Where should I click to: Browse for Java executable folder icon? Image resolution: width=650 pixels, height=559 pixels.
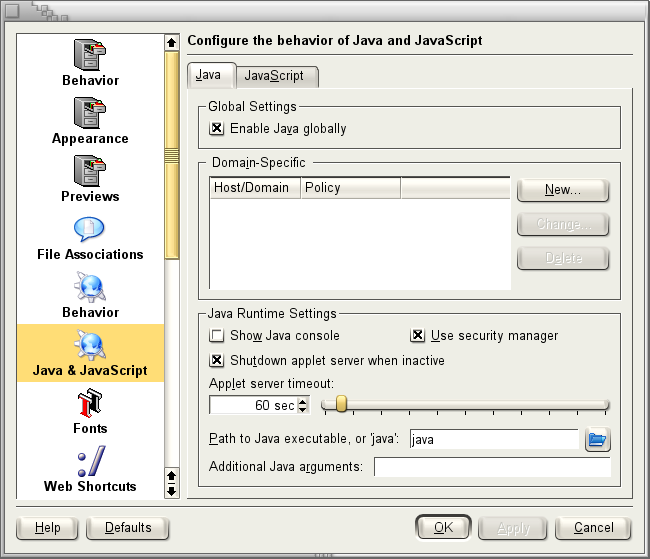597,439
